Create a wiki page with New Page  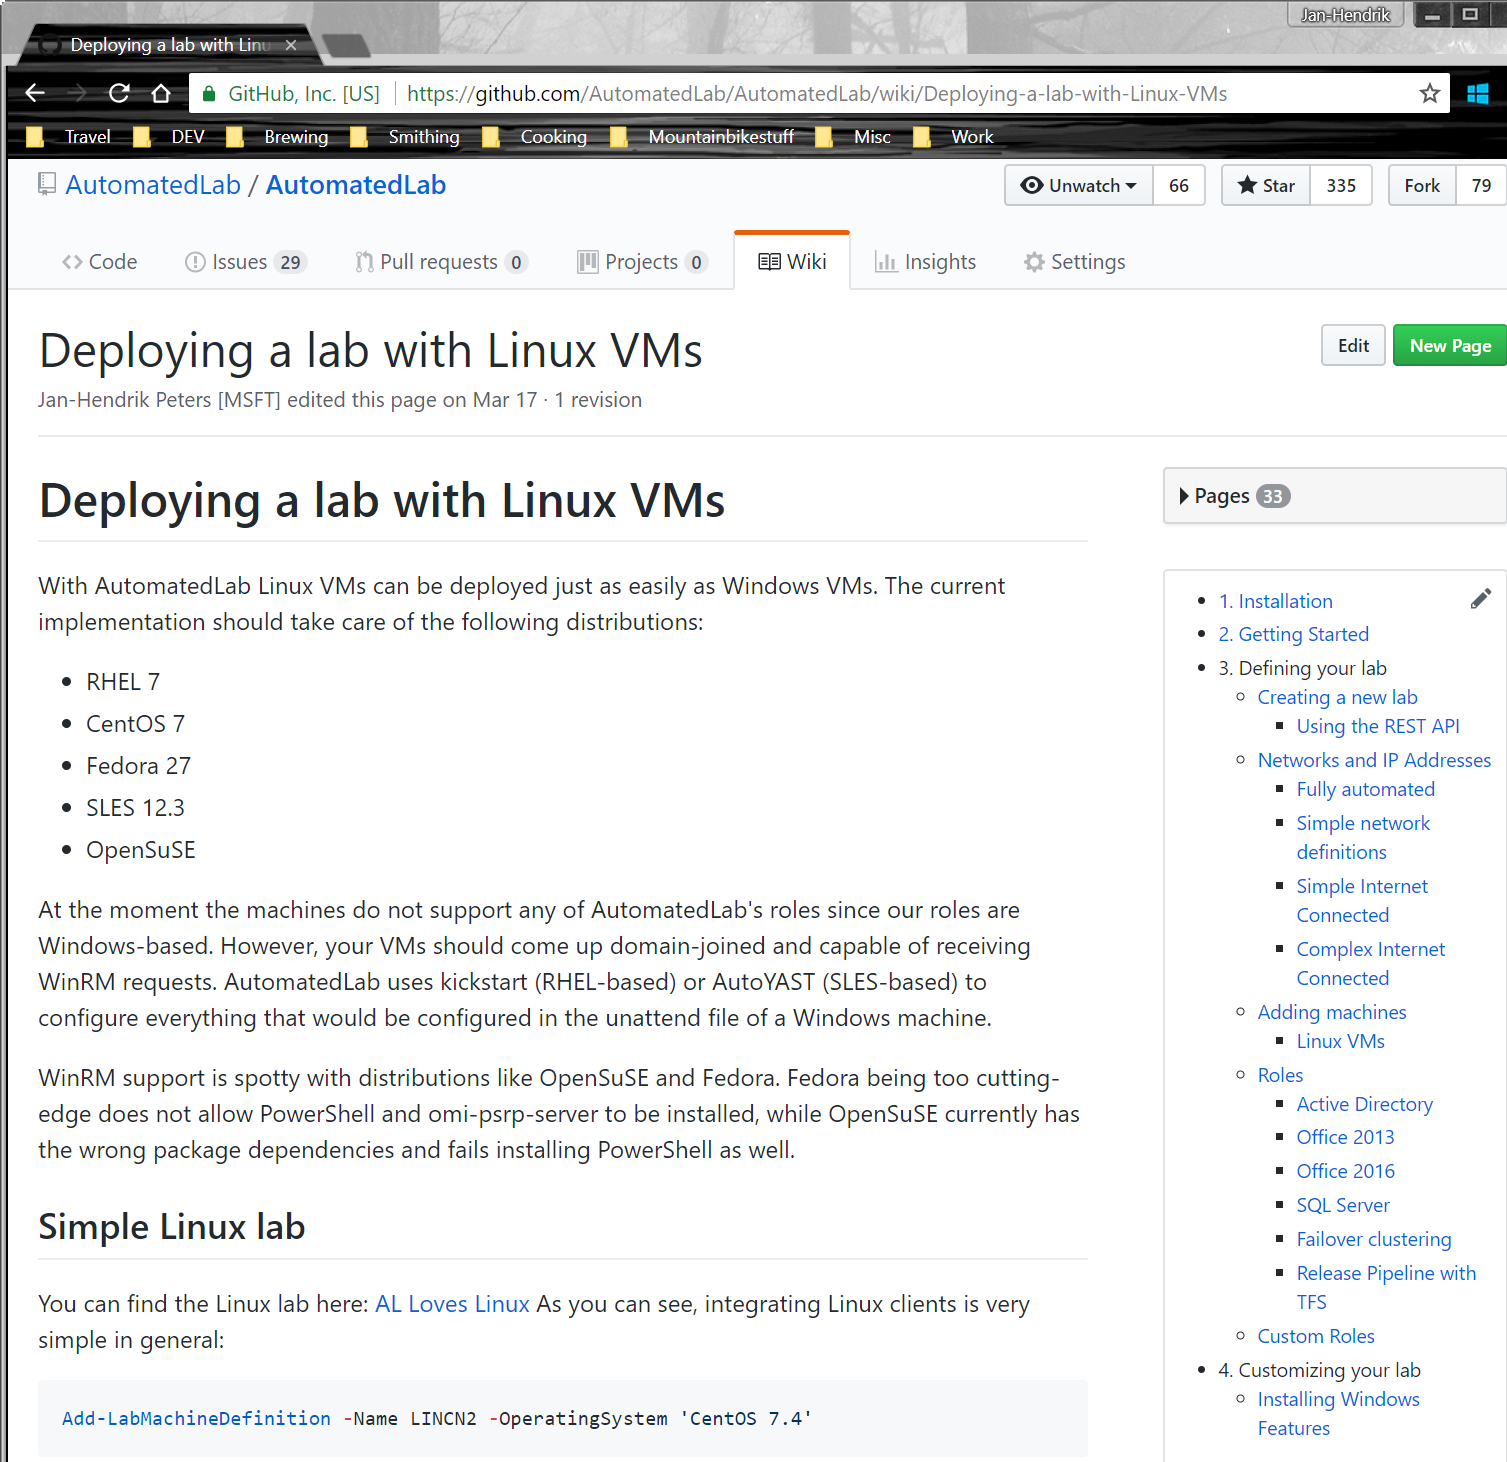[1450, 345]
